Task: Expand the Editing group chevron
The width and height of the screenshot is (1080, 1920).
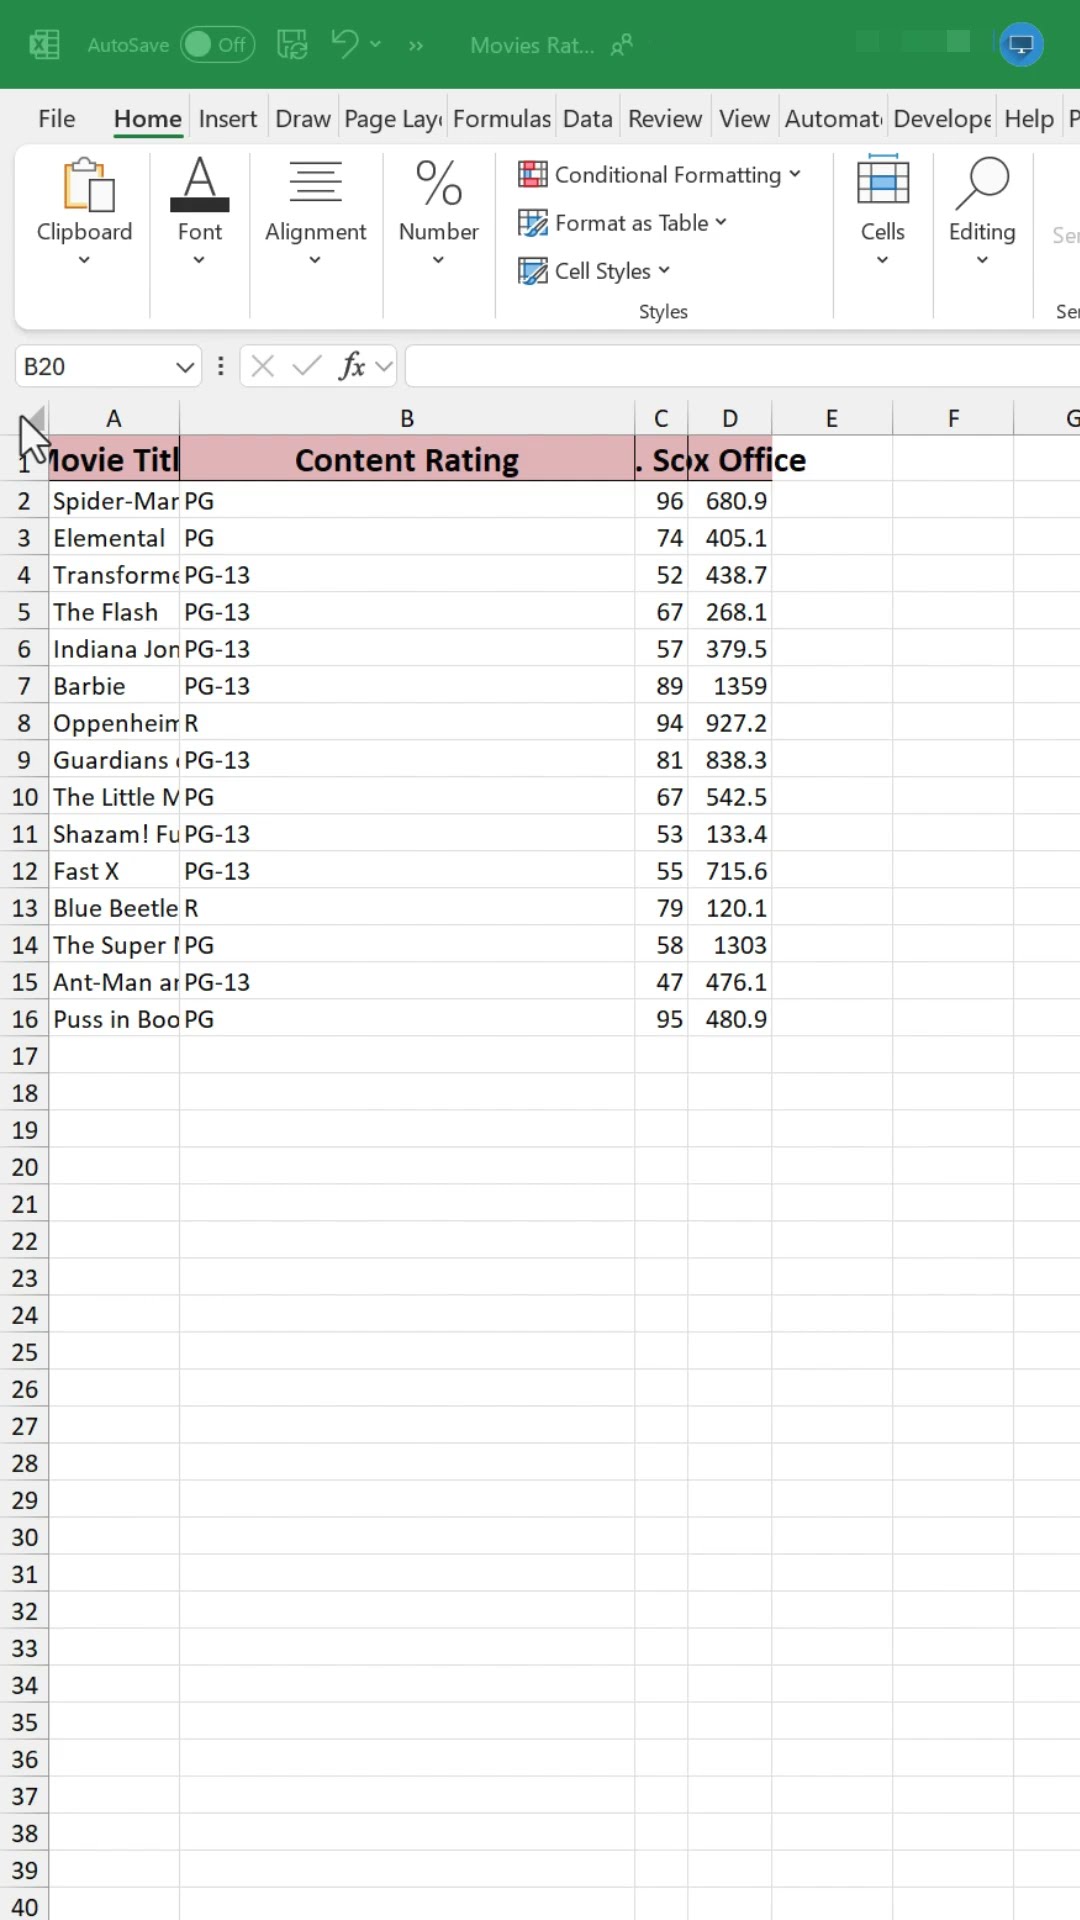Action: click(982, 260)
